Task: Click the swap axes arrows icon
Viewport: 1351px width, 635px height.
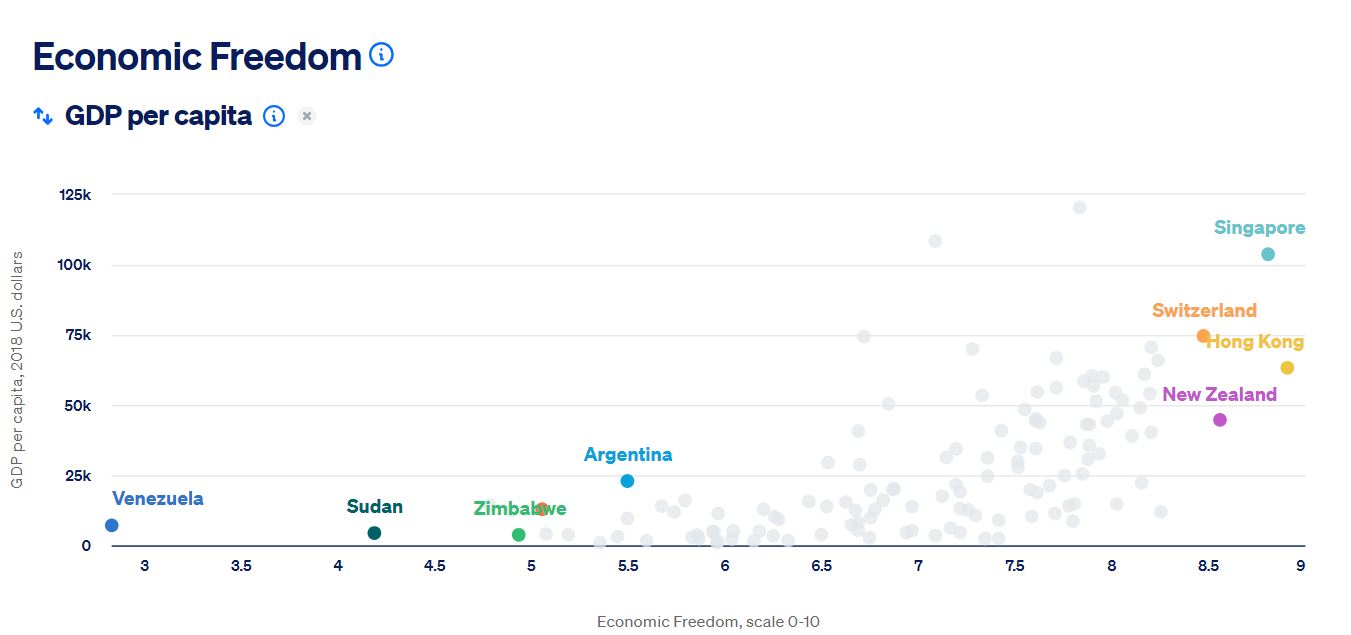Action: (43, 116)
